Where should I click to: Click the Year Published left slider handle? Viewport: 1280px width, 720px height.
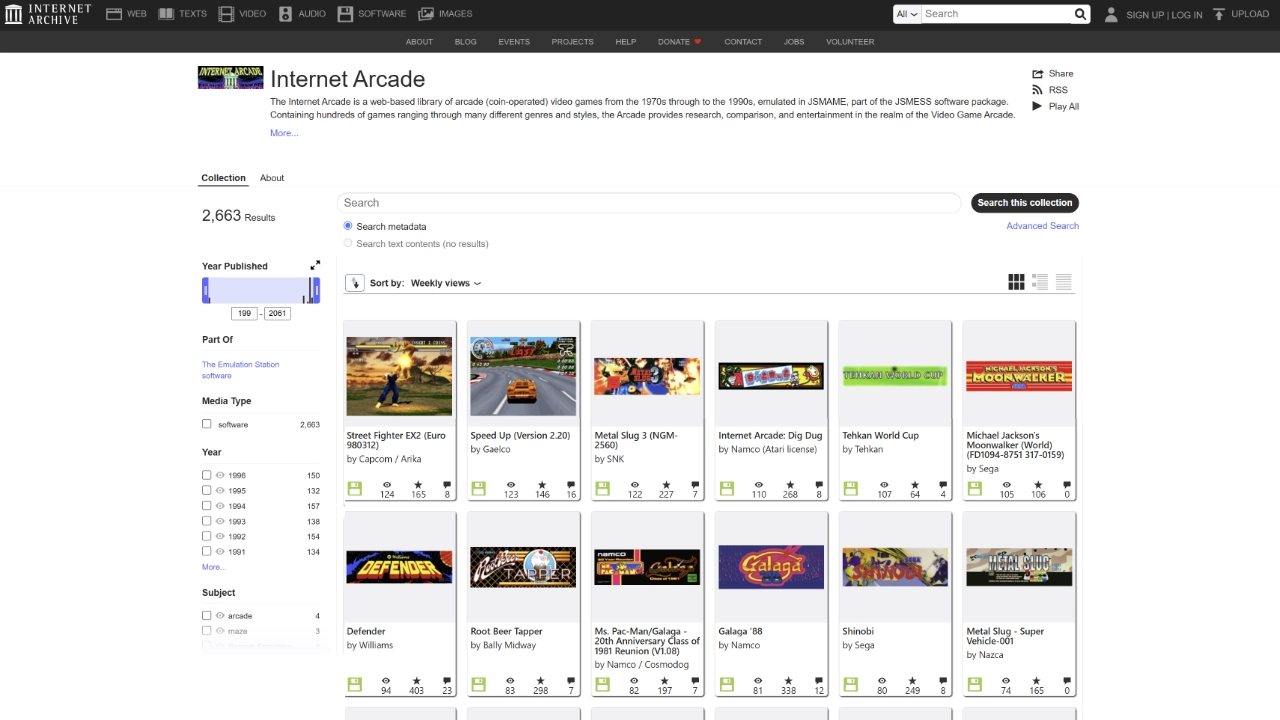coord(206,291)
